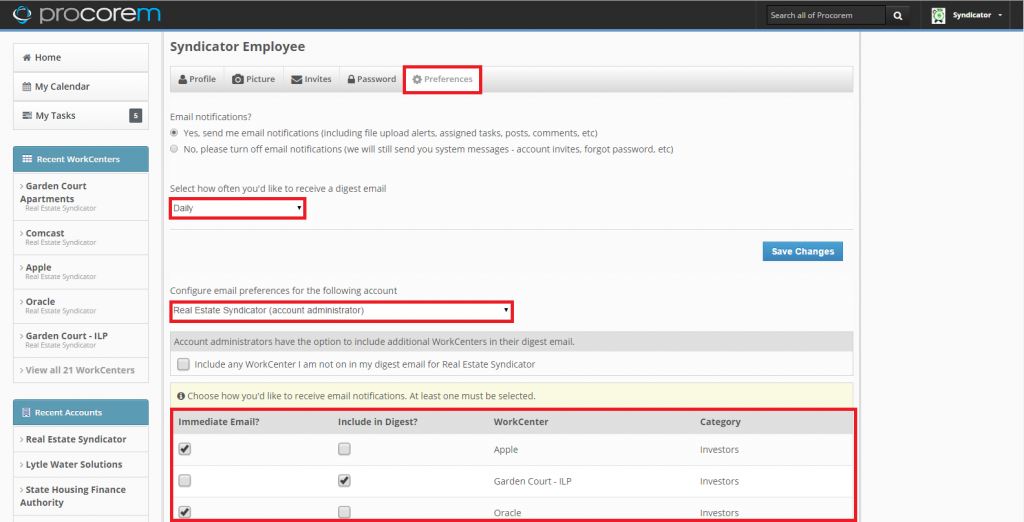Click the Recent WorkCenters header
This screenshot has height=522, width=1024.
[x=81, y=159]
